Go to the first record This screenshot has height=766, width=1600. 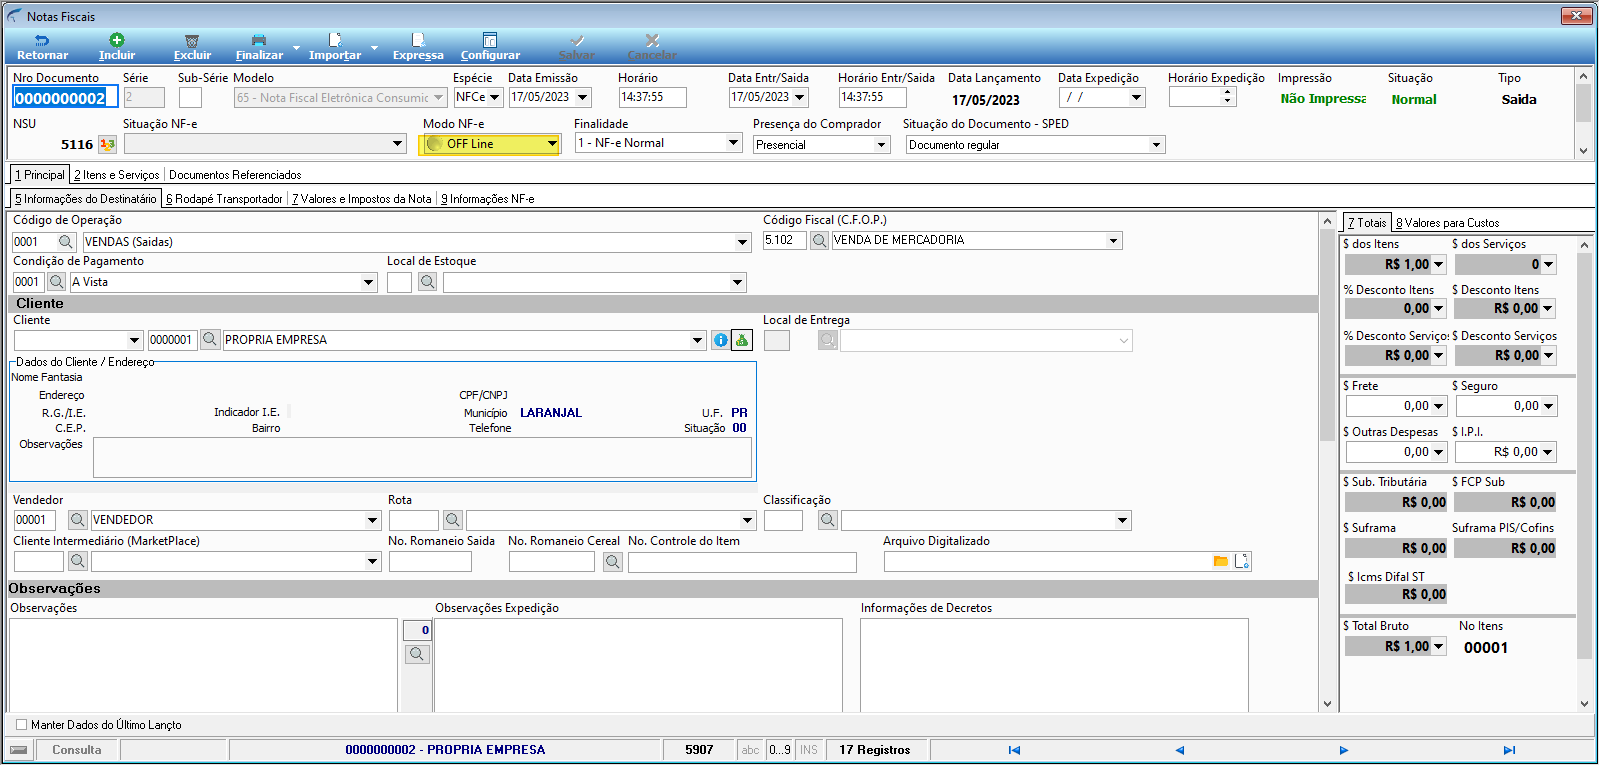pos(1014,750)
